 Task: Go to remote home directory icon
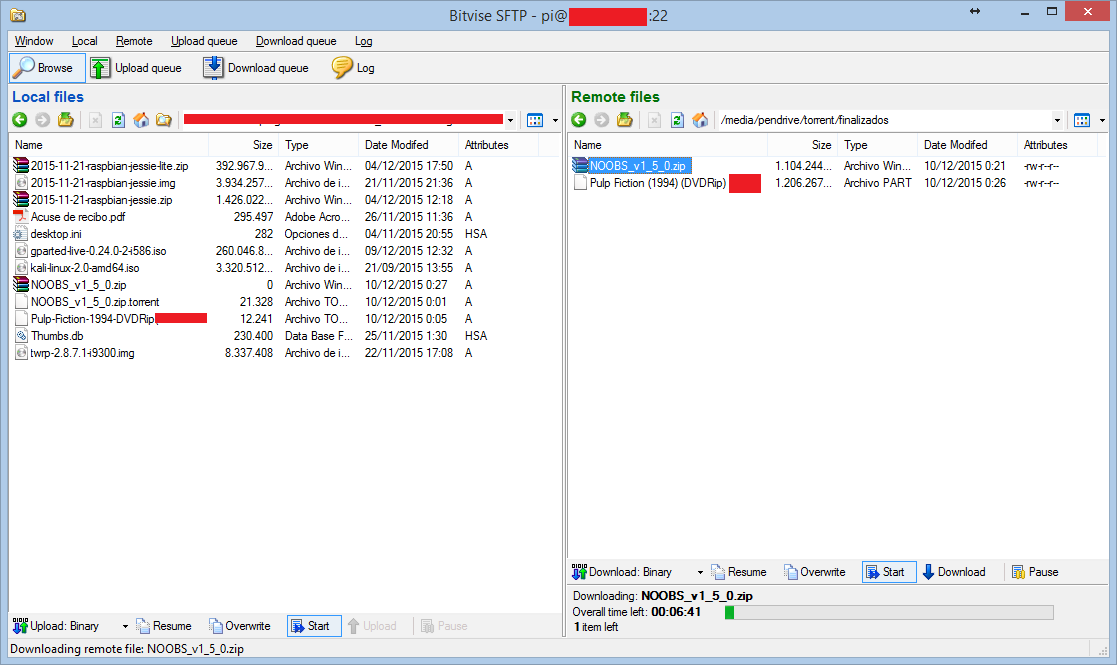(x=700, y=120)
